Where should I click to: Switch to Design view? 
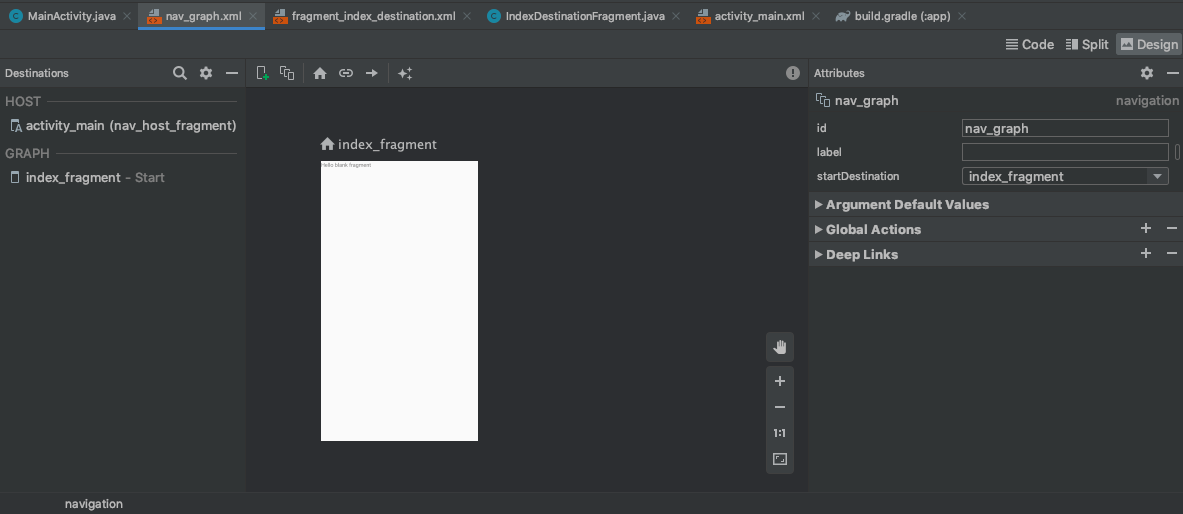[1148, 45]
